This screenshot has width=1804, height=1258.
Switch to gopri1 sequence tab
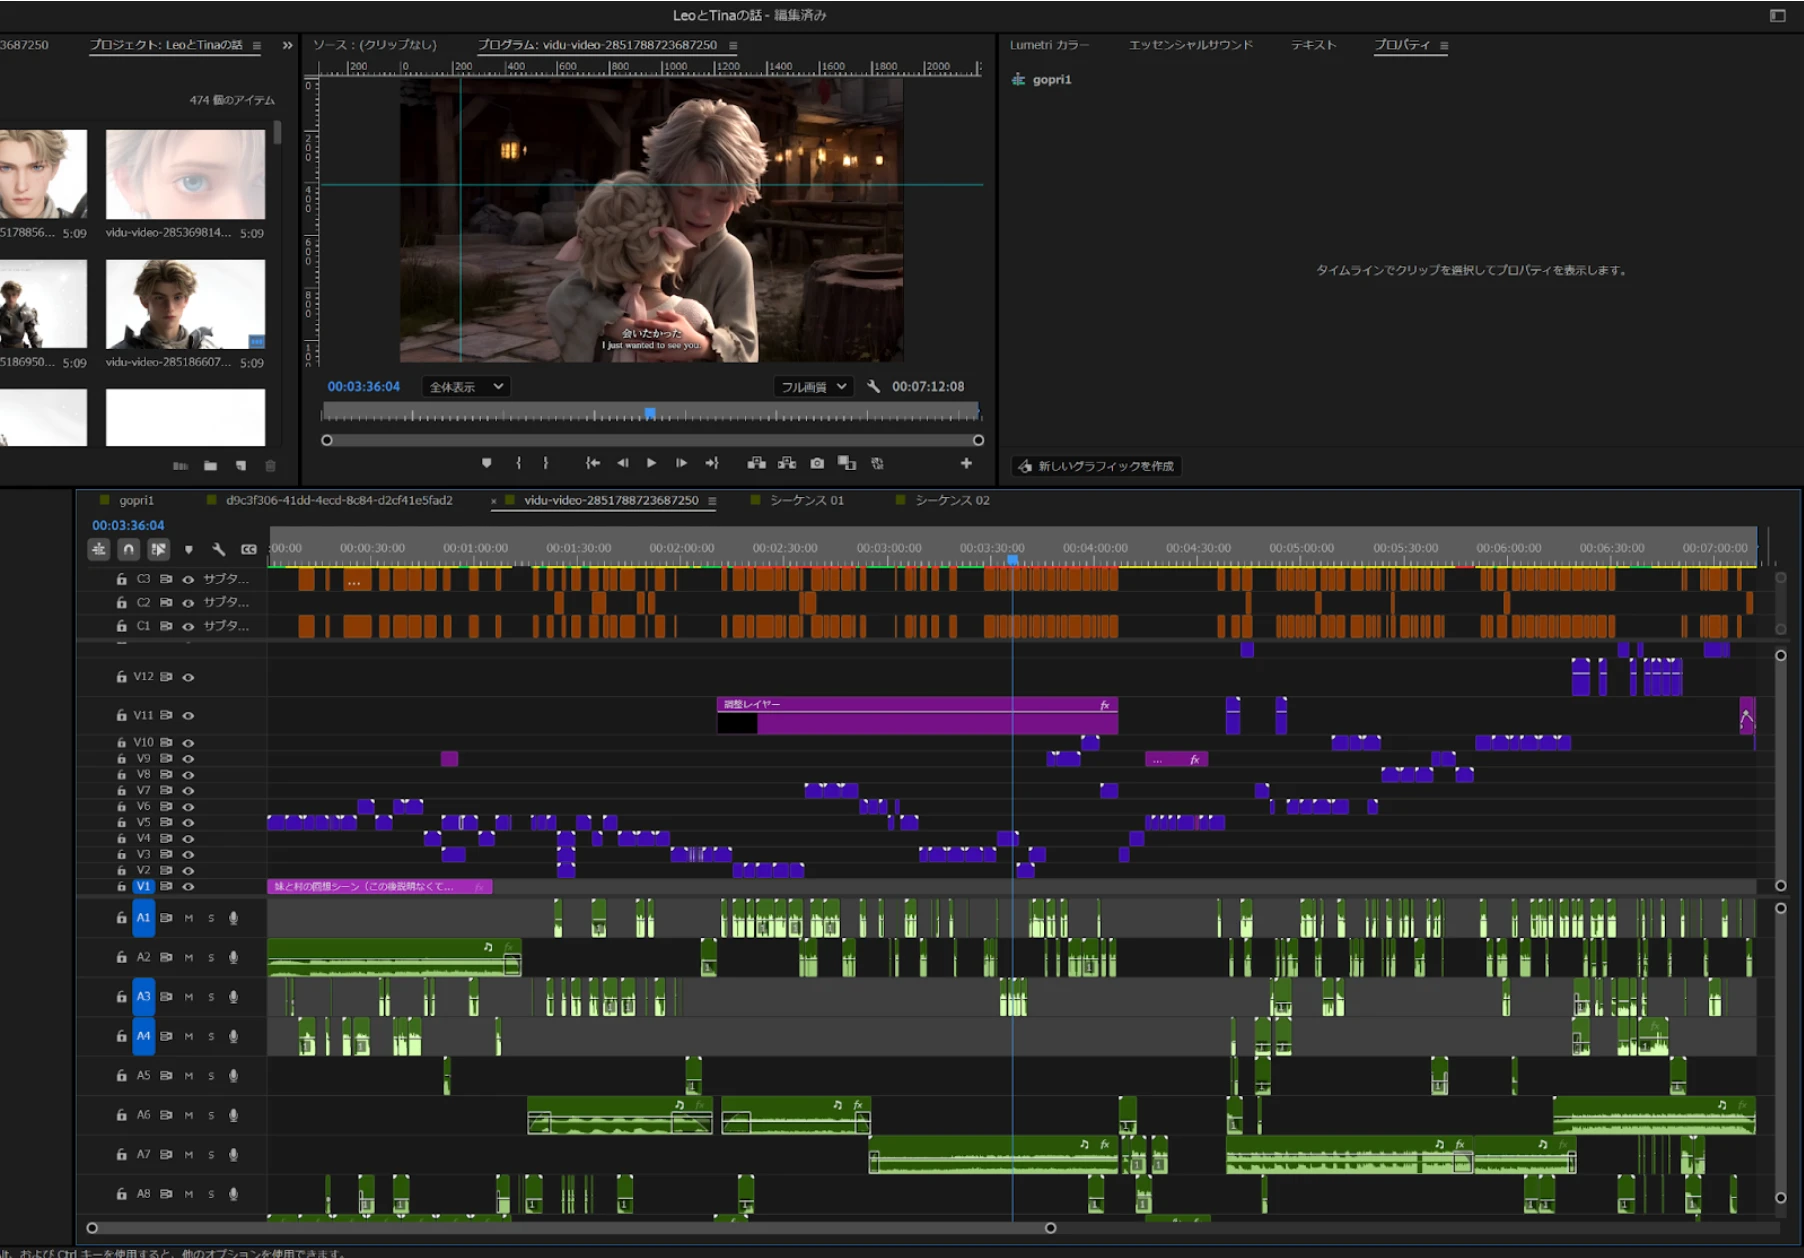(x=136, y=500)
